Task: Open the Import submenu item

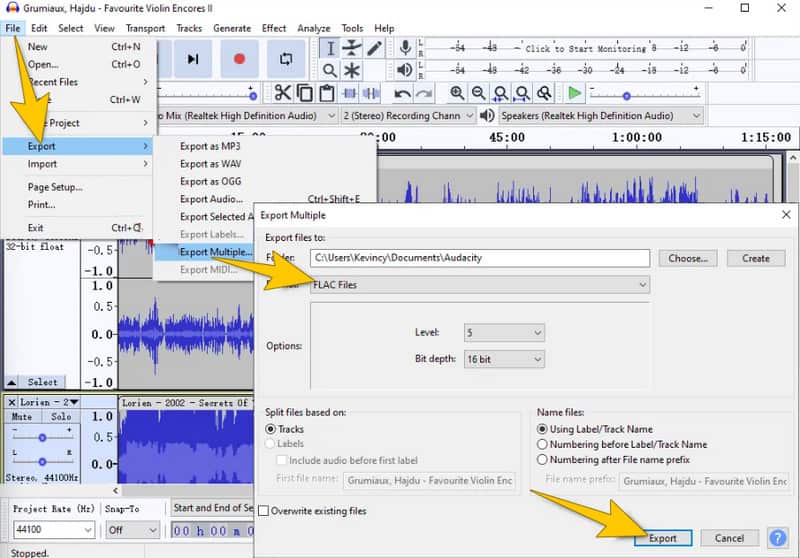Action: point(78,164)
